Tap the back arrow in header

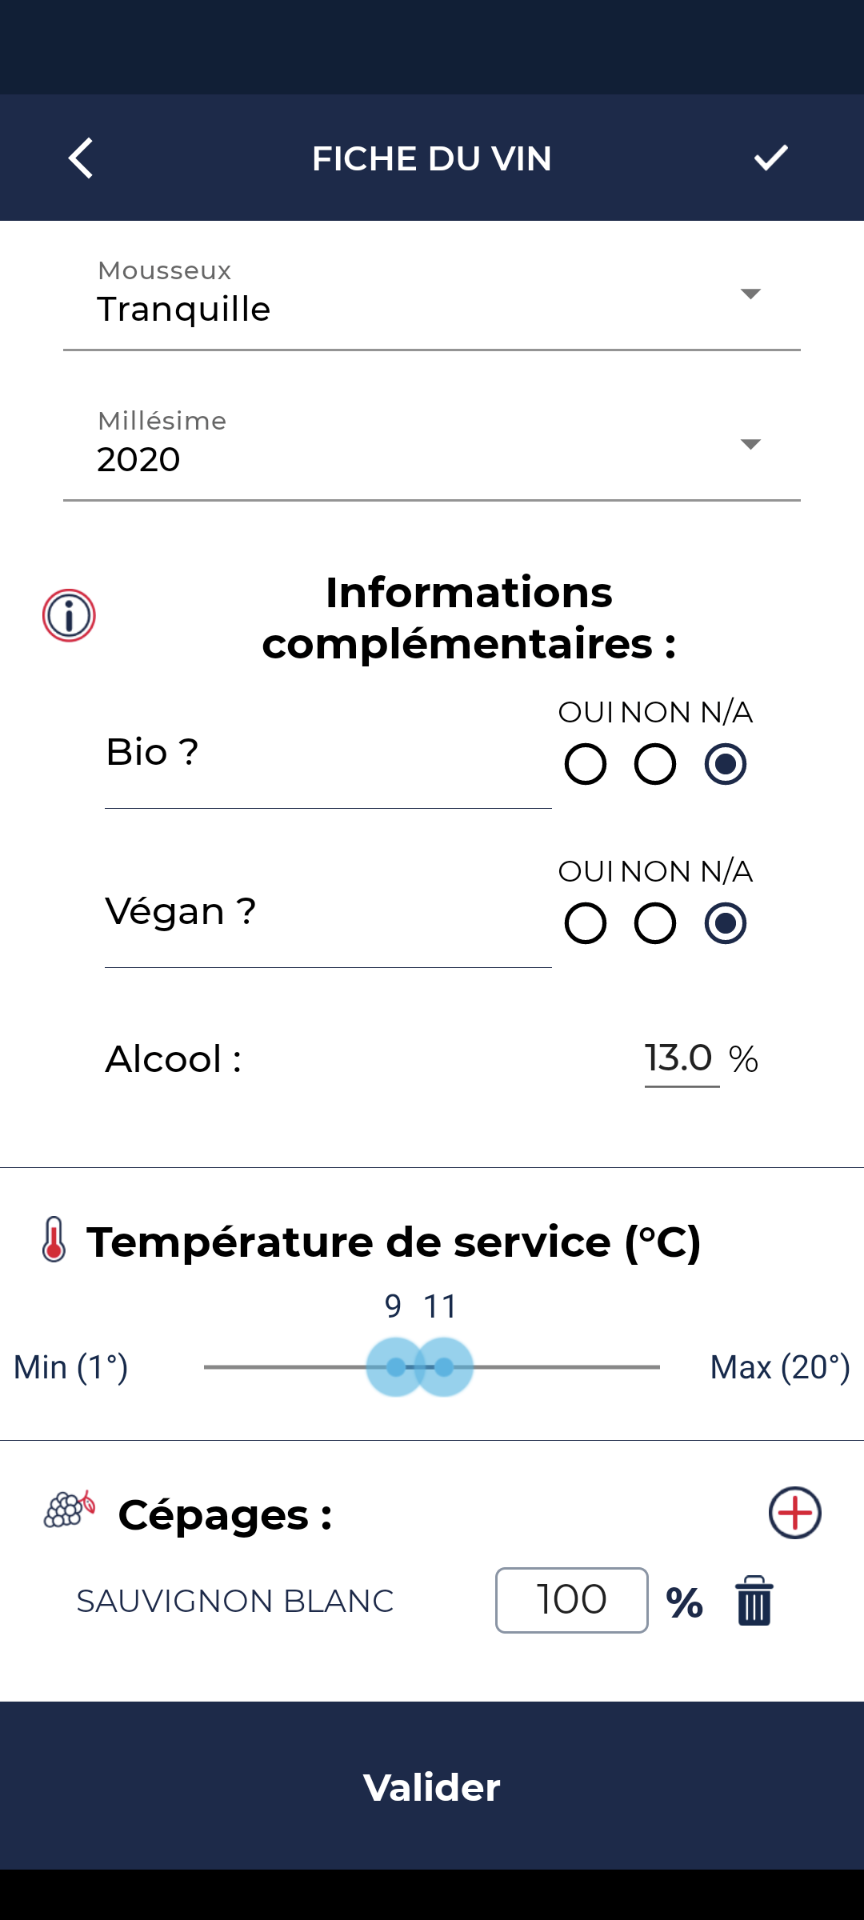(81, 158)
